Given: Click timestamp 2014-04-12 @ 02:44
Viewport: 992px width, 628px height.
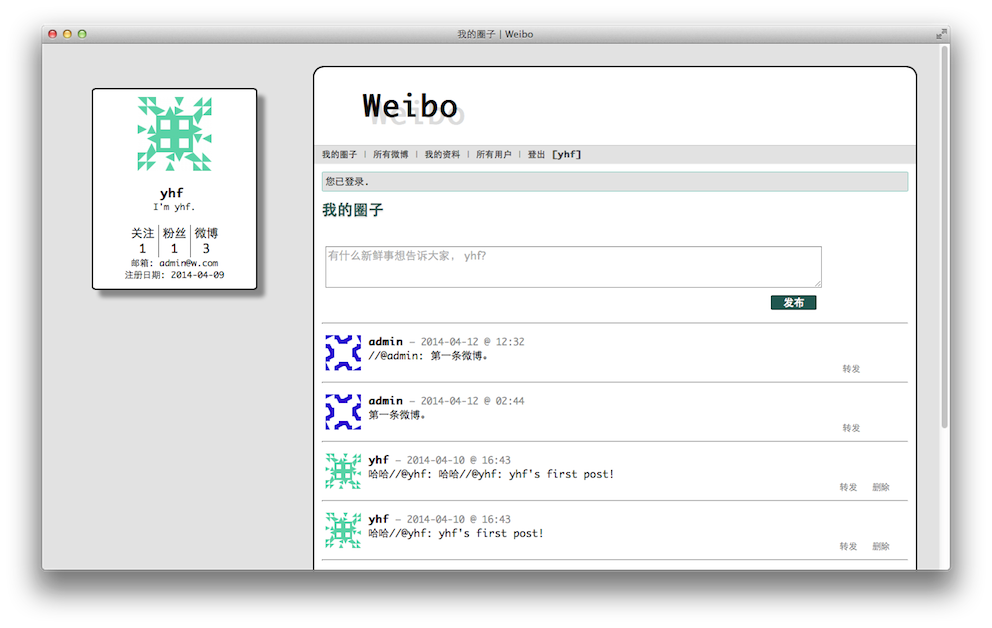Looking at the screenshot, I should (x=473, y=401).
